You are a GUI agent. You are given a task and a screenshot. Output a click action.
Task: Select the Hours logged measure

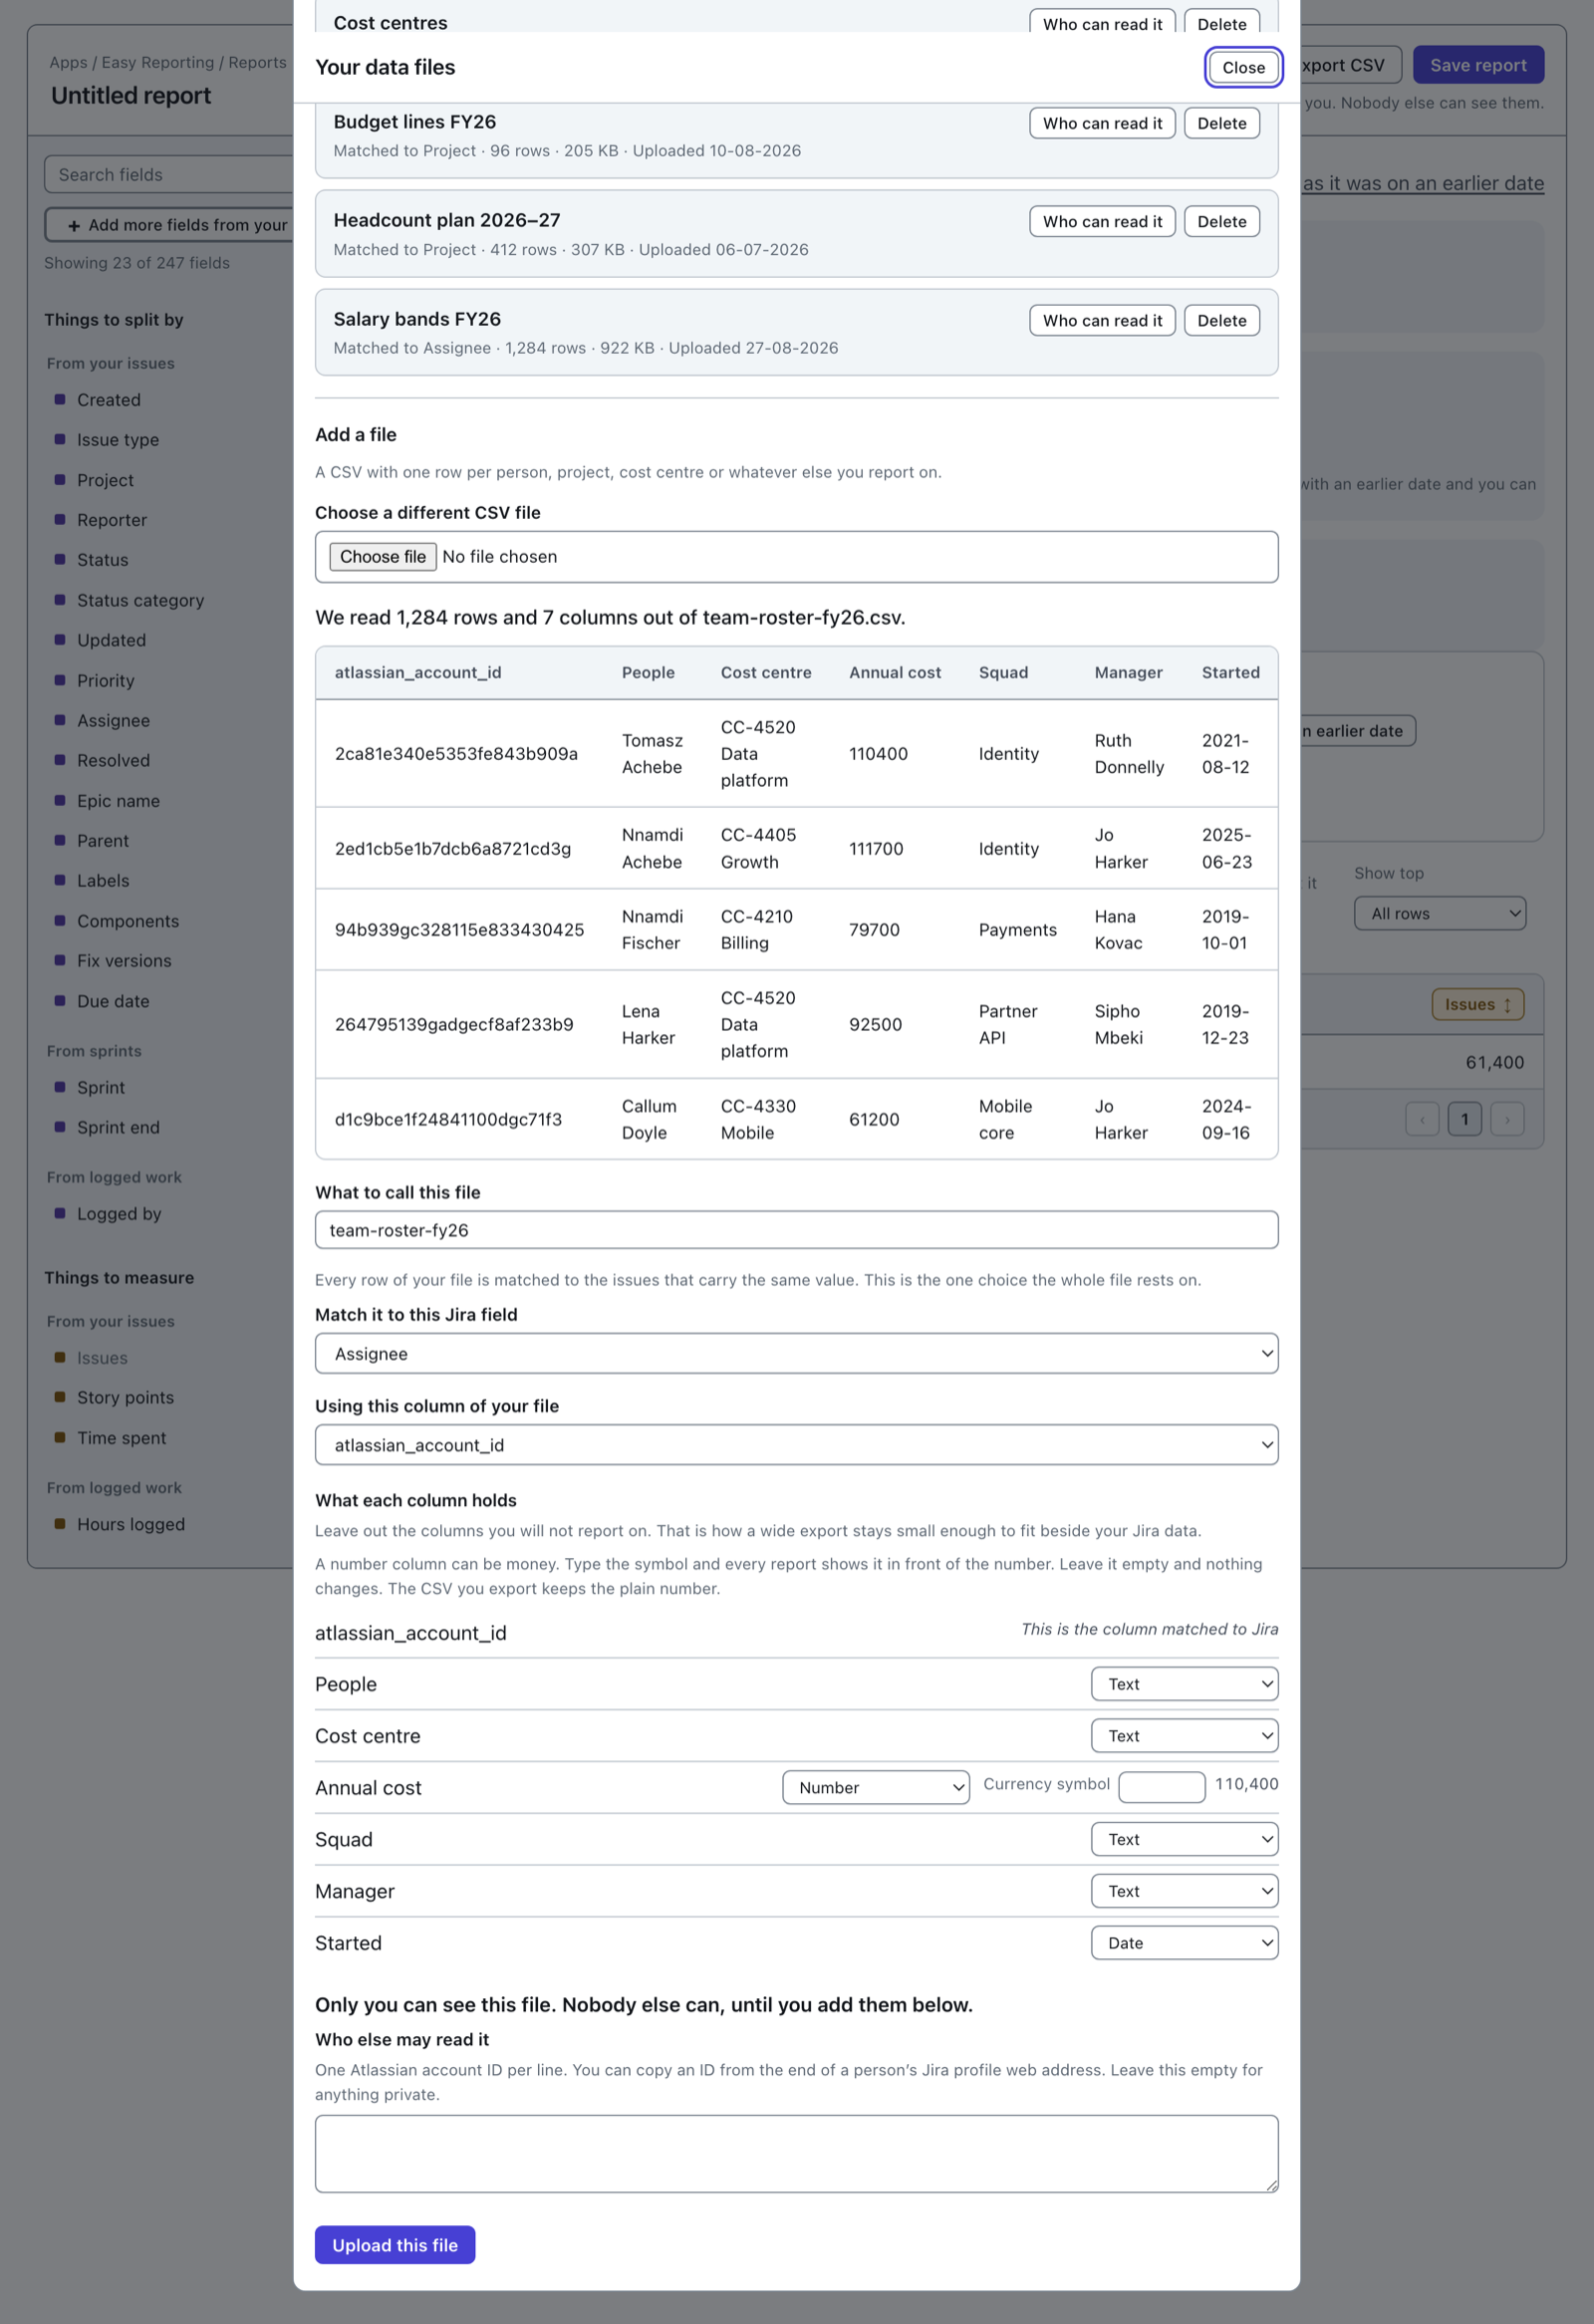pos(131,1524)
